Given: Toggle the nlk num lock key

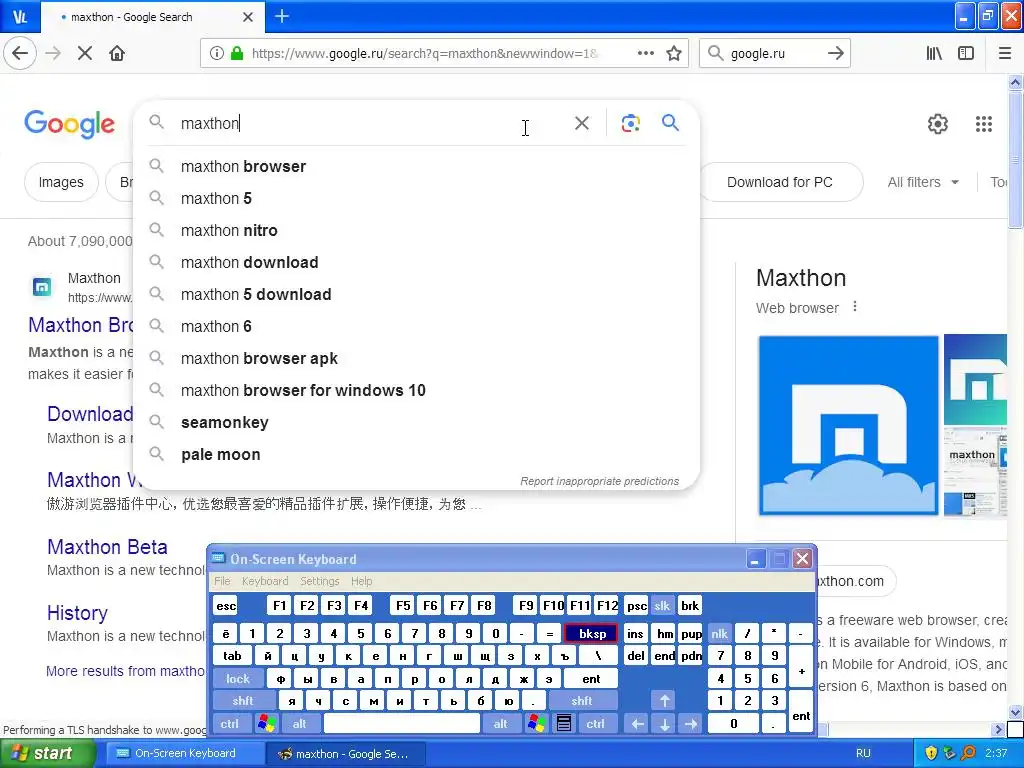Looking at the screenshot, I should 719,633.
